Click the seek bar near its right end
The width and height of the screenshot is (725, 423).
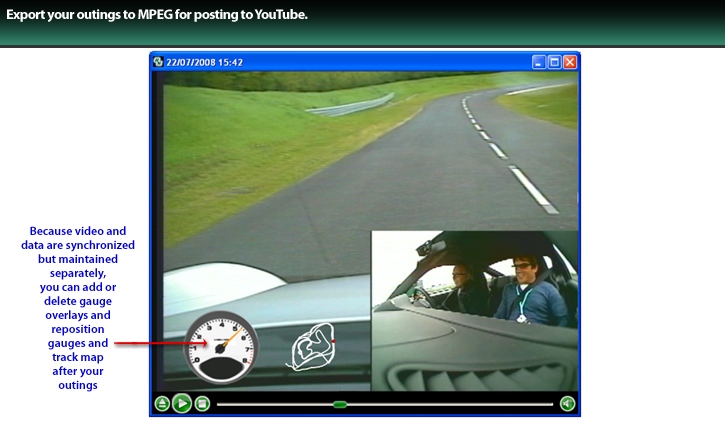tap(540, 404)
